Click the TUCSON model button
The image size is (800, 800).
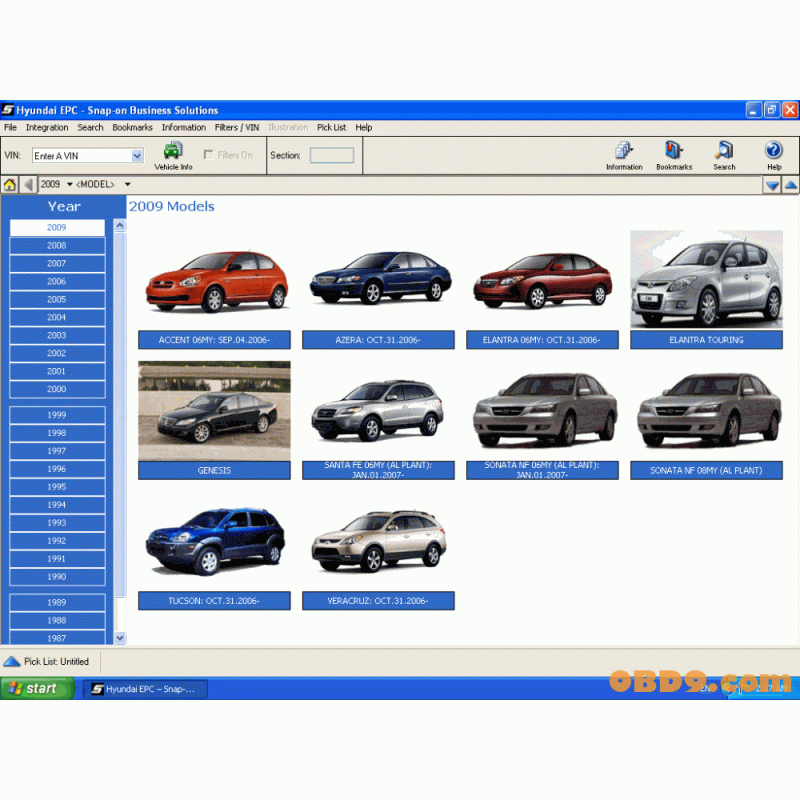click(x=214, y=601)
